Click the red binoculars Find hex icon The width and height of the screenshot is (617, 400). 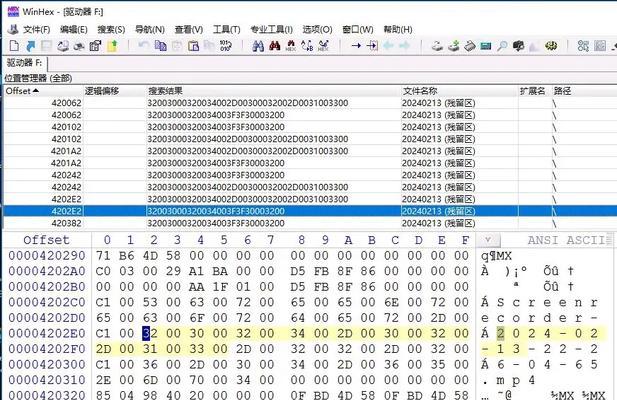[275, 46]
